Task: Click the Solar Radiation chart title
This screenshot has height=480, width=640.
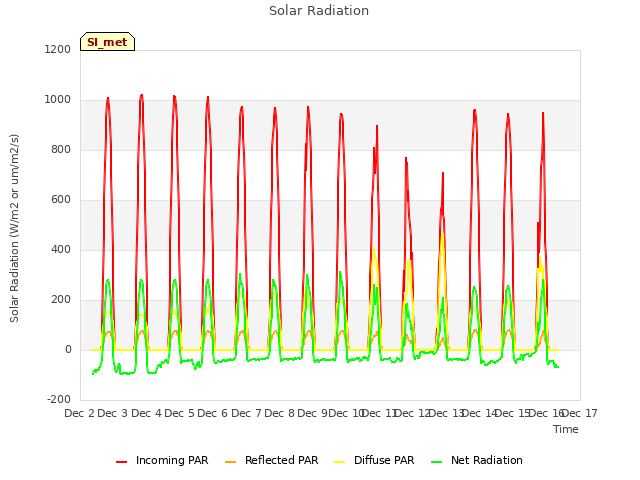Action: click(319, 11)
